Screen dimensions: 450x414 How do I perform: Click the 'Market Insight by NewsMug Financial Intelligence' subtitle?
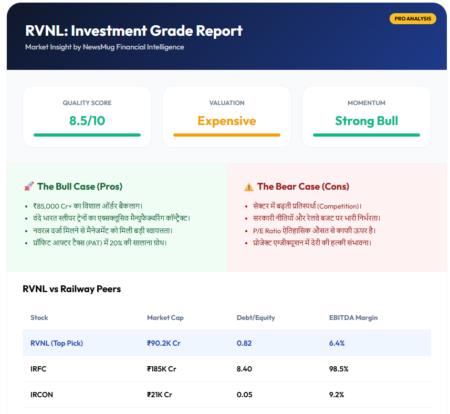point(105,47)
